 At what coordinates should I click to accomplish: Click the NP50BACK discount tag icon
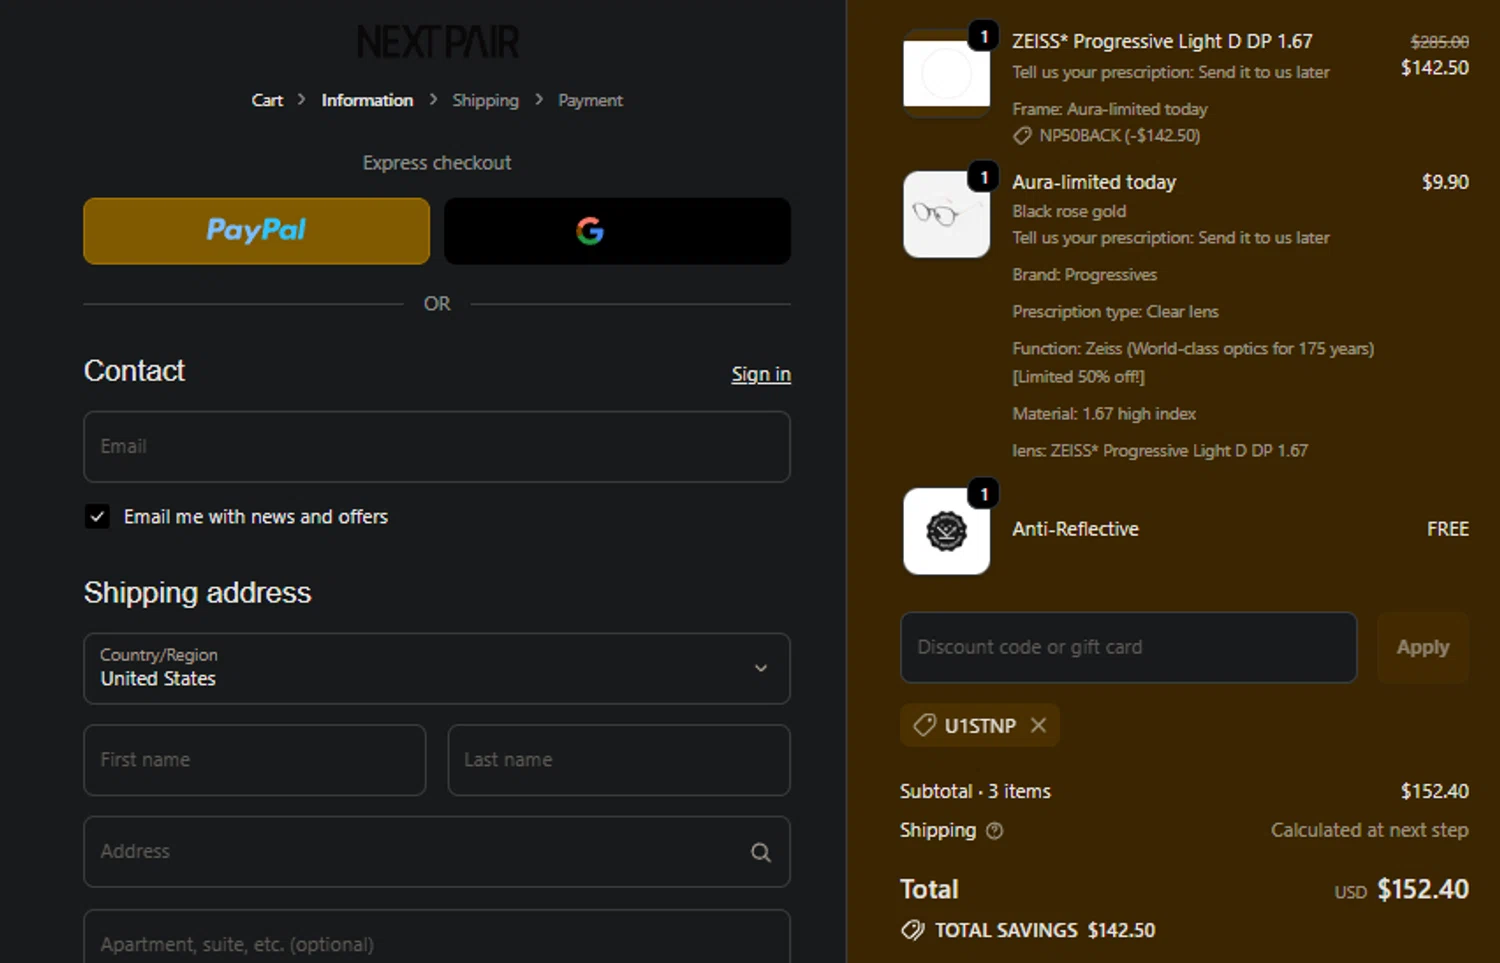click(x=1022, y=136)
